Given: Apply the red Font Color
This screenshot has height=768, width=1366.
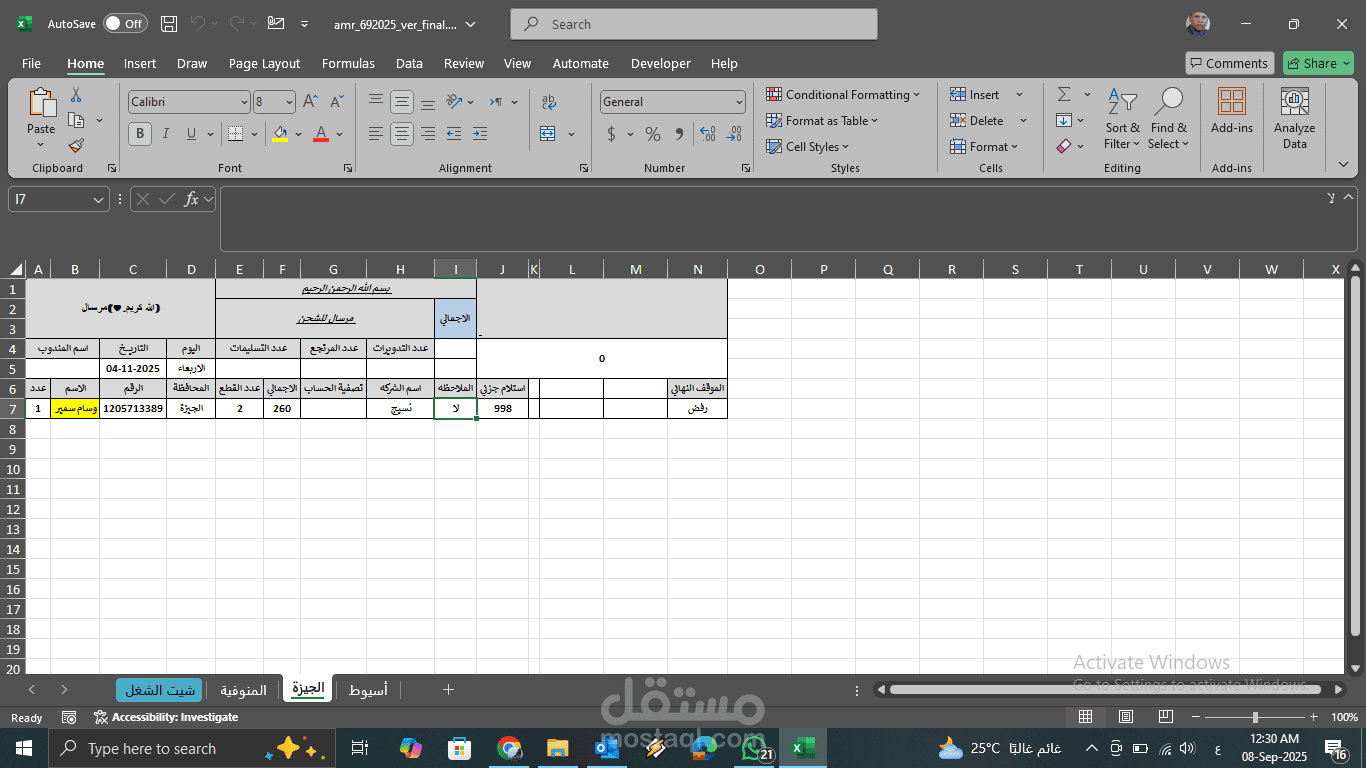Looking at the screenshot, I should coord(321,133).
